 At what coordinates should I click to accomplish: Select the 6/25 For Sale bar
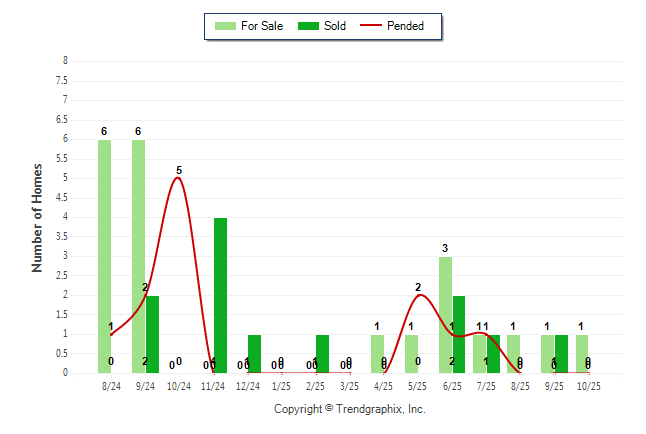pos(445,315)
